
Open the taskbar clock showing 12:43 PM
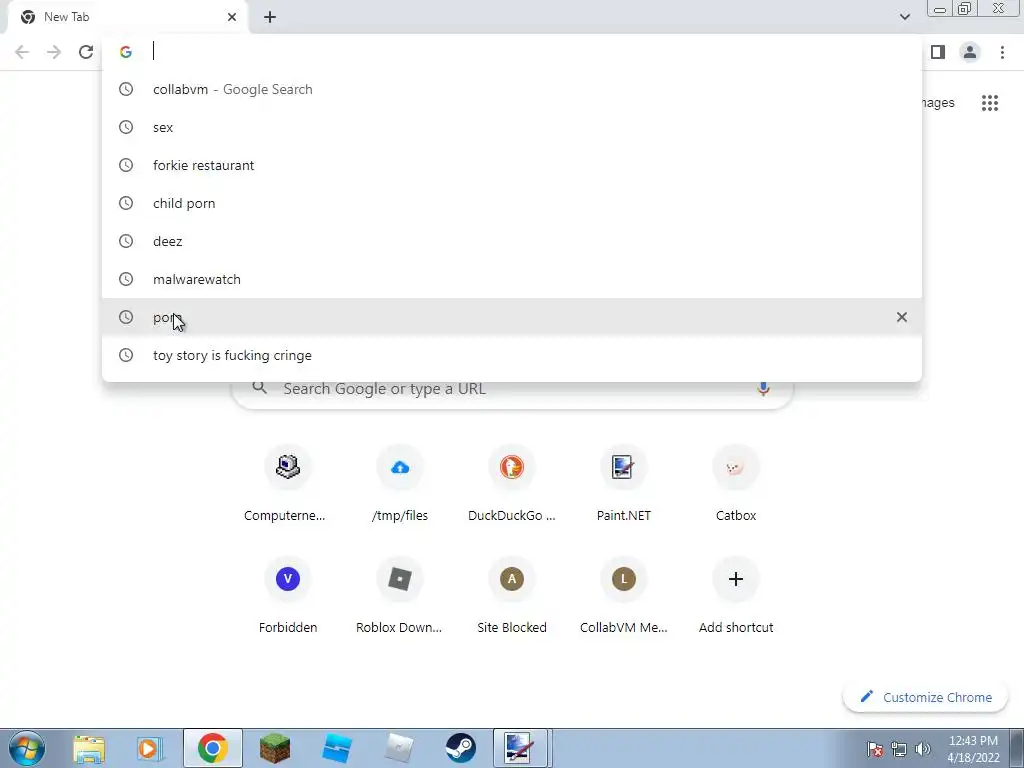pyautogui.click(x=973, y=748)
